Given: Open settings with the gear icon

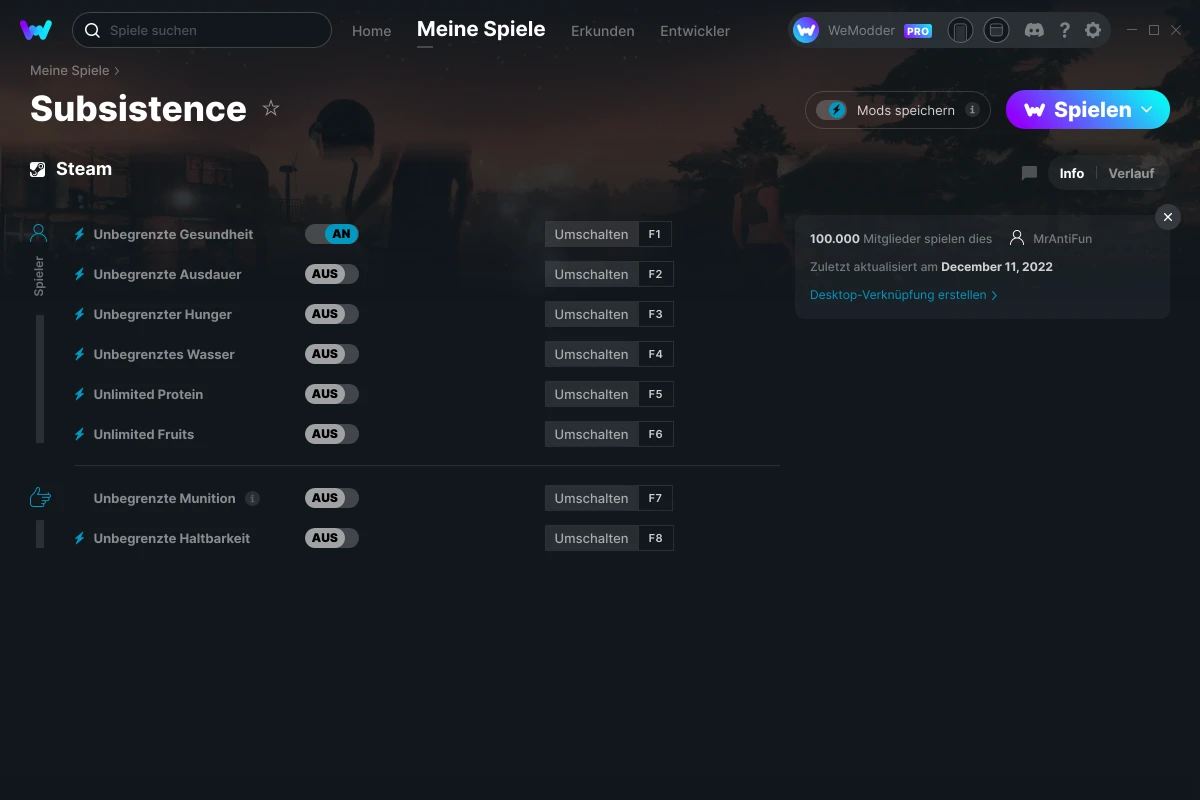Looking at the screenshot, I should point(1093,30).
